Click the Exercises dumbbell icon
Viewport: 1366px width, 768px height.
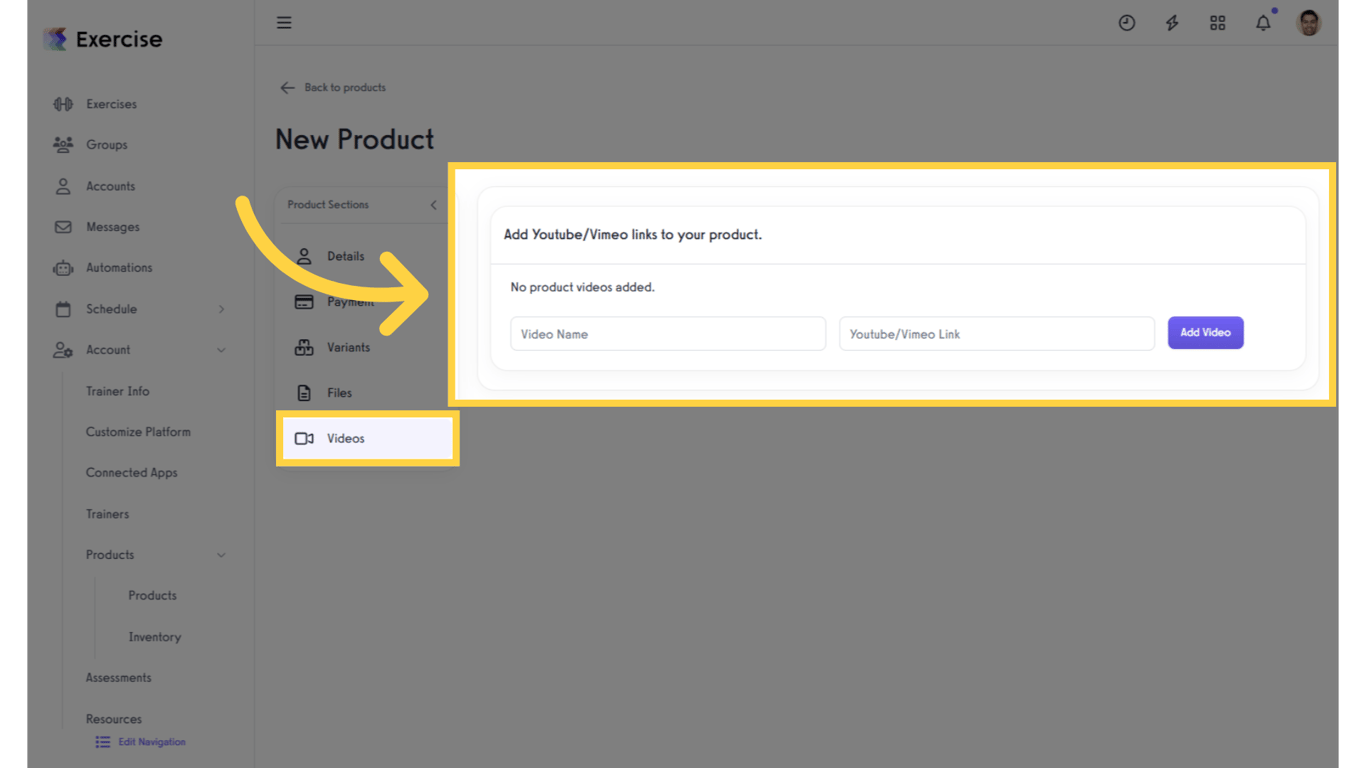point(63,104)
